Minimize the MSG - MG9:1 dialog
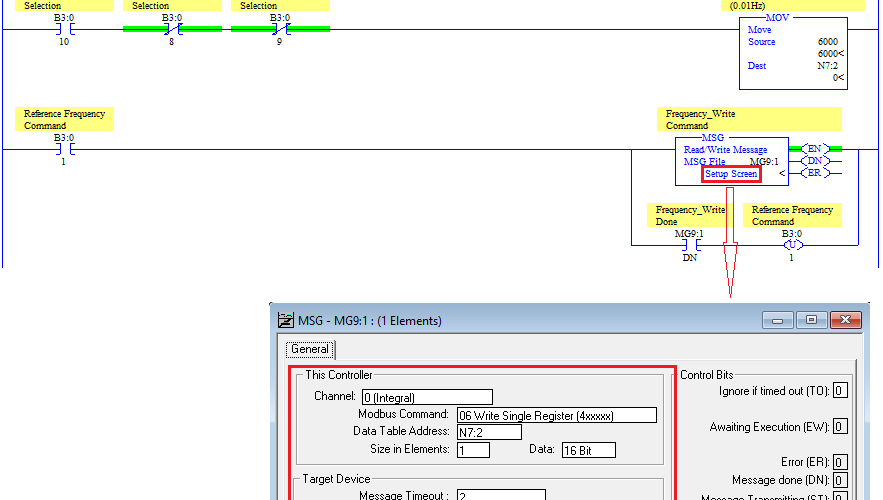 tap(778, 320)
